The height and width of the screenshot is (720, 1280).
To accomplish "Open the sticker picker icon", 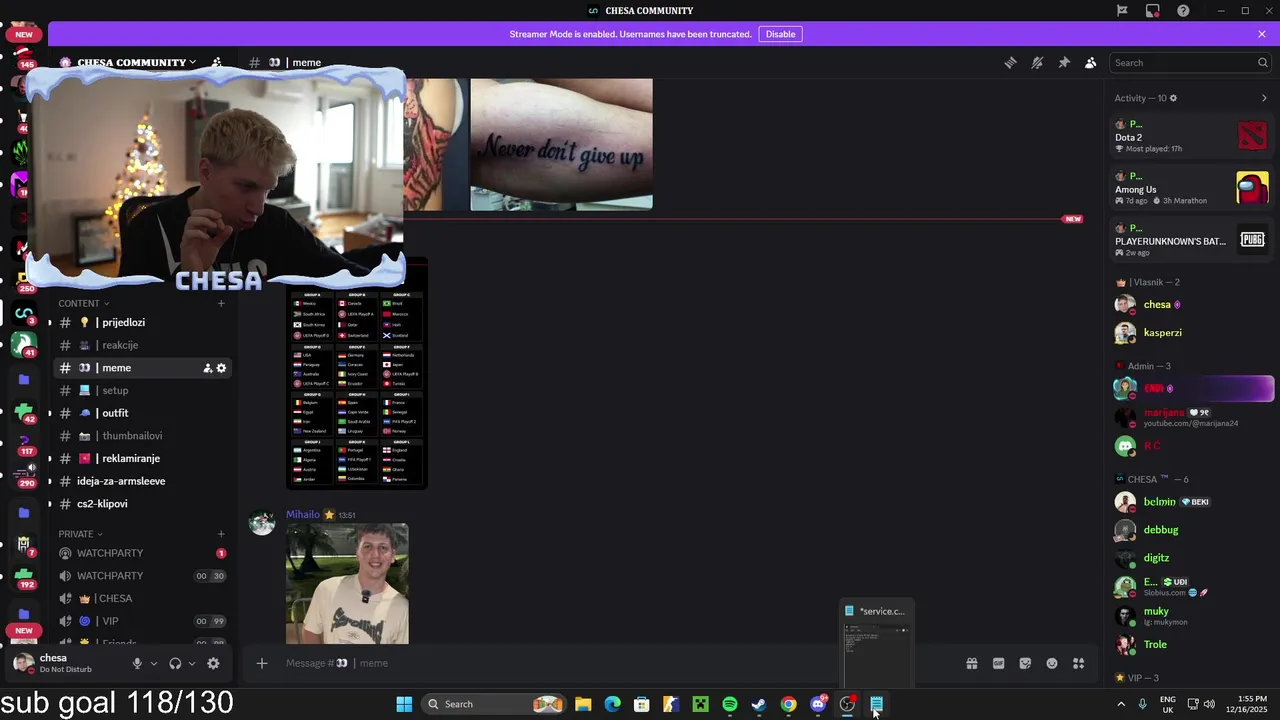I will coord(1025,663).
